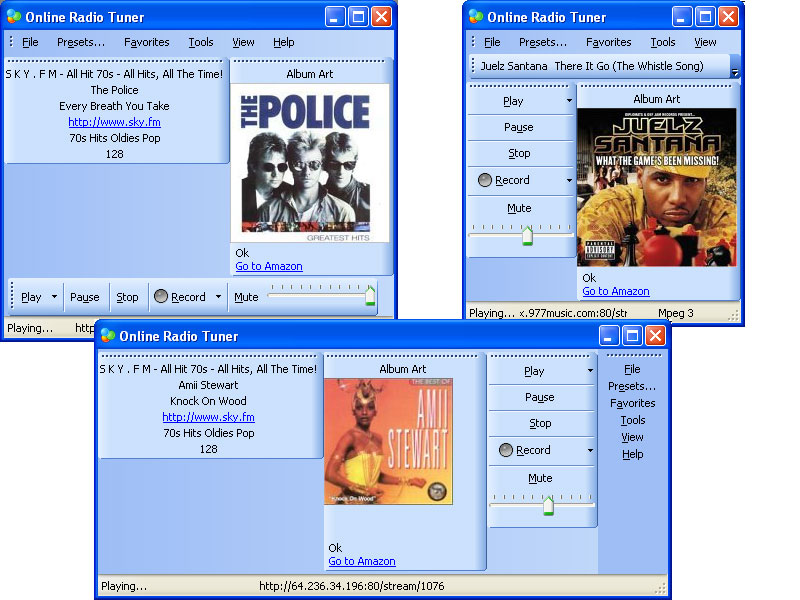Click the Record icon in top-left toolbar
The height and width of the screenshot is (600, 800).
coord(161,296)
